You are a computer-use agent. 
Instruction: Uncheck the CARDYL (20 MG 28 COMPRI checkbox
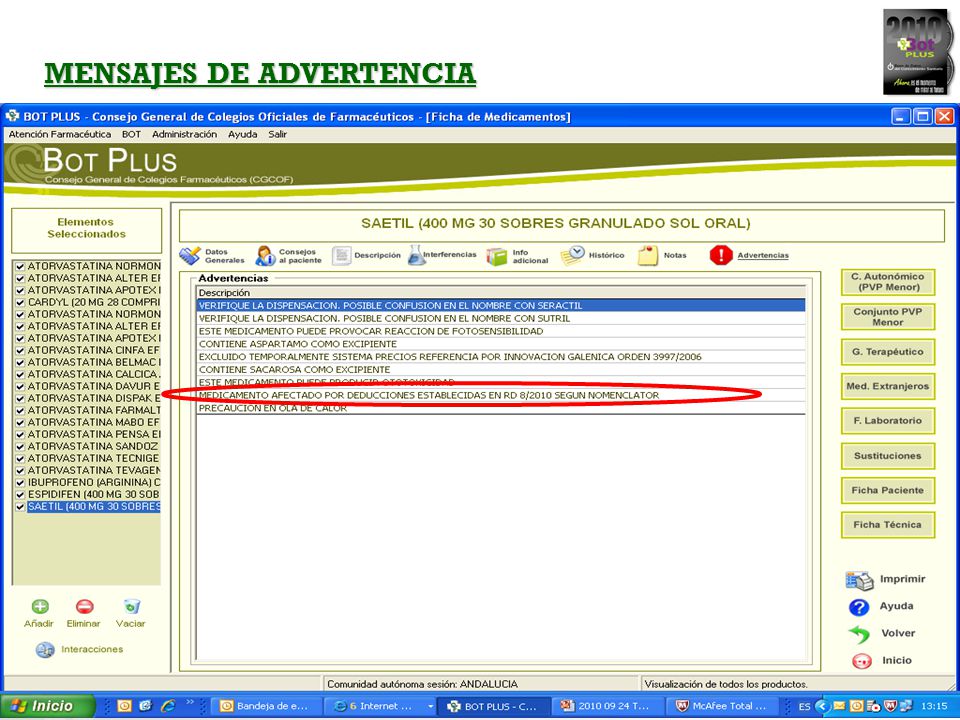pos(20,302)
